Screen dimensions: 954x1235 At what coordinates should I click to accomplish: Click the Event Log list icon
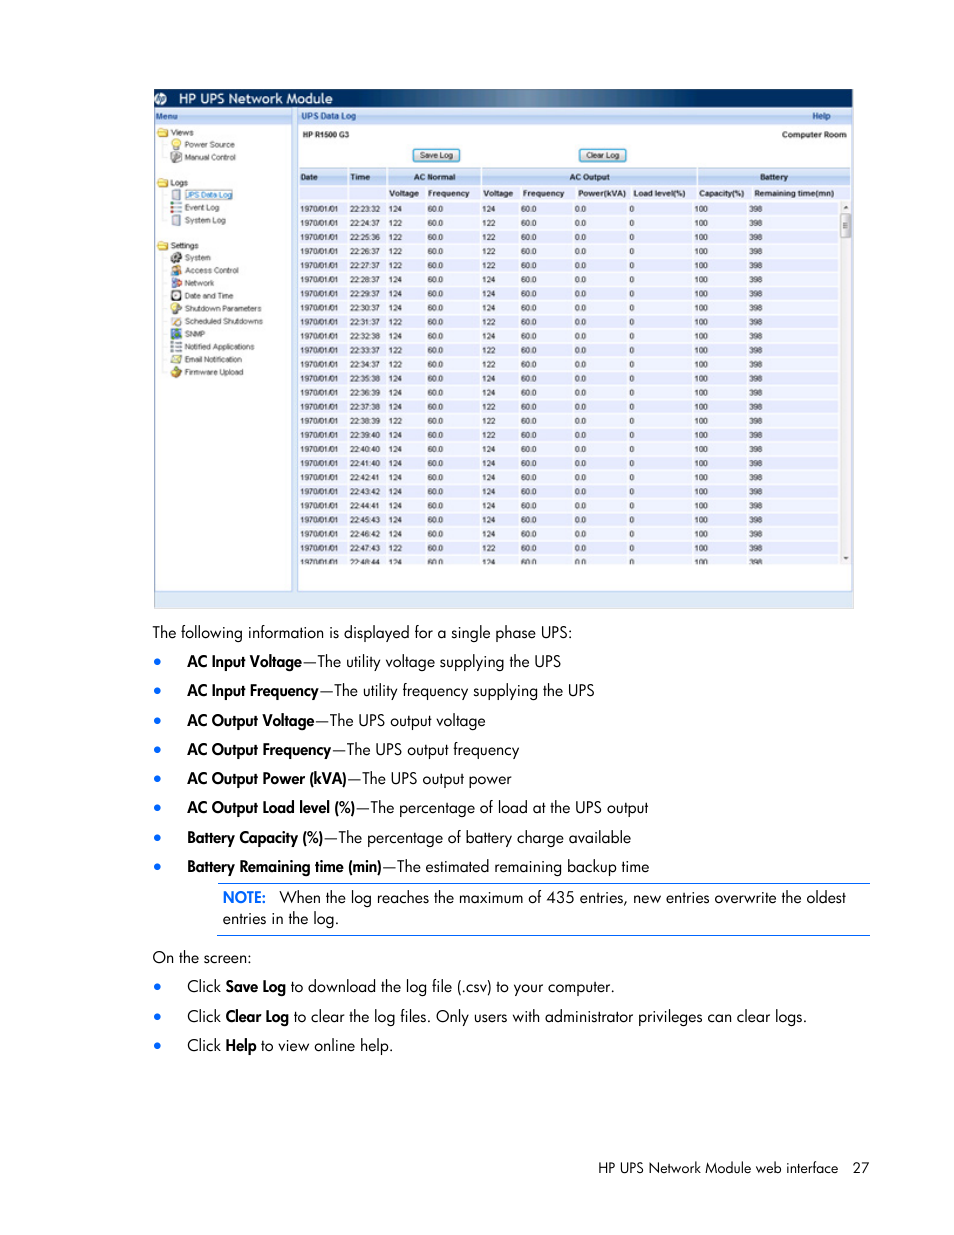click(x=176, y=208)
